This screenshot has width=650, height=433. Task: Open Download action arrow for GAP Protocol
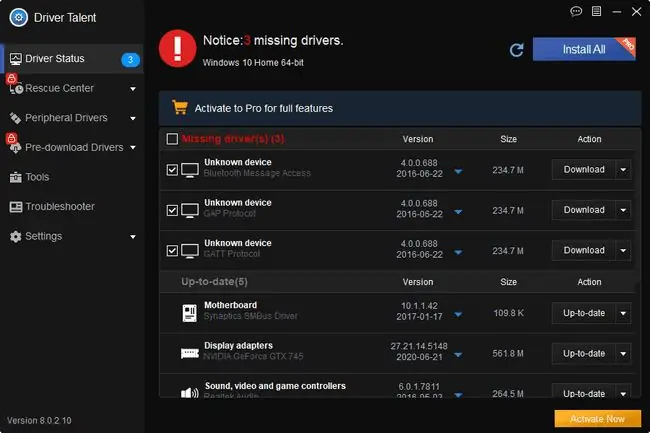click(x=623, y=210)
